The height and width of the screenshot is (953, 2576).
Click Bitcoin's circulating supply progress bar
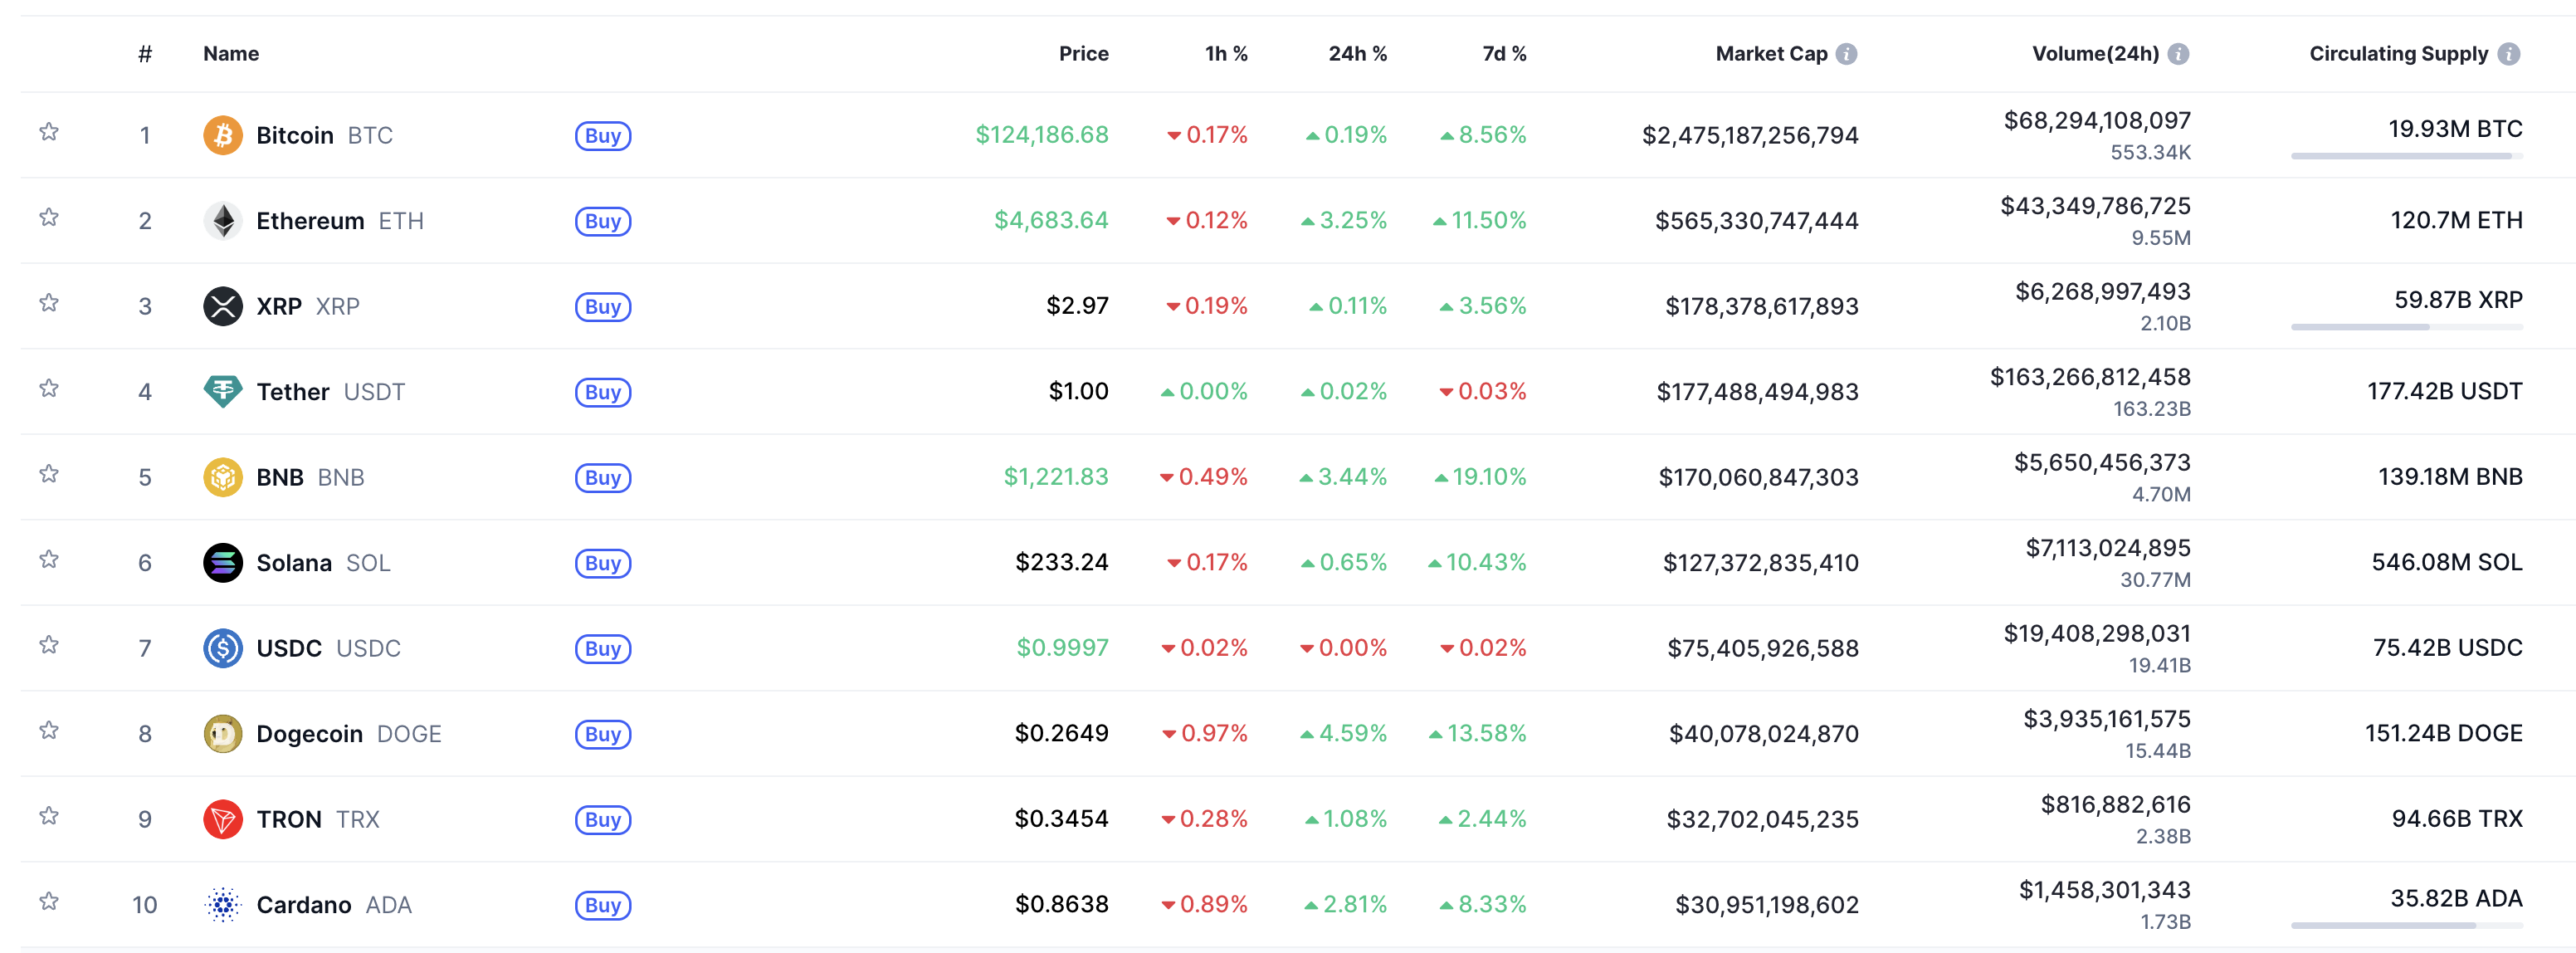tap(2406, 156)
